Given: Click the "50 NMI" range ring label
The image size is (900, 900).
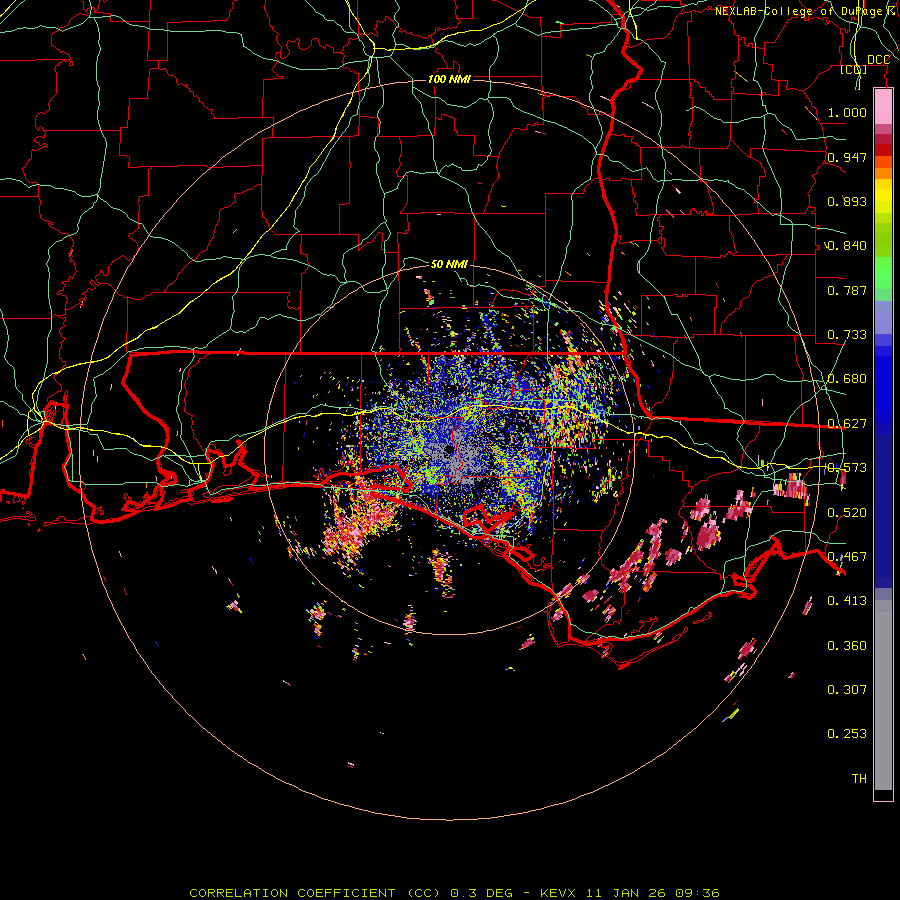Looking at the screenshot, I should point(449,264).
